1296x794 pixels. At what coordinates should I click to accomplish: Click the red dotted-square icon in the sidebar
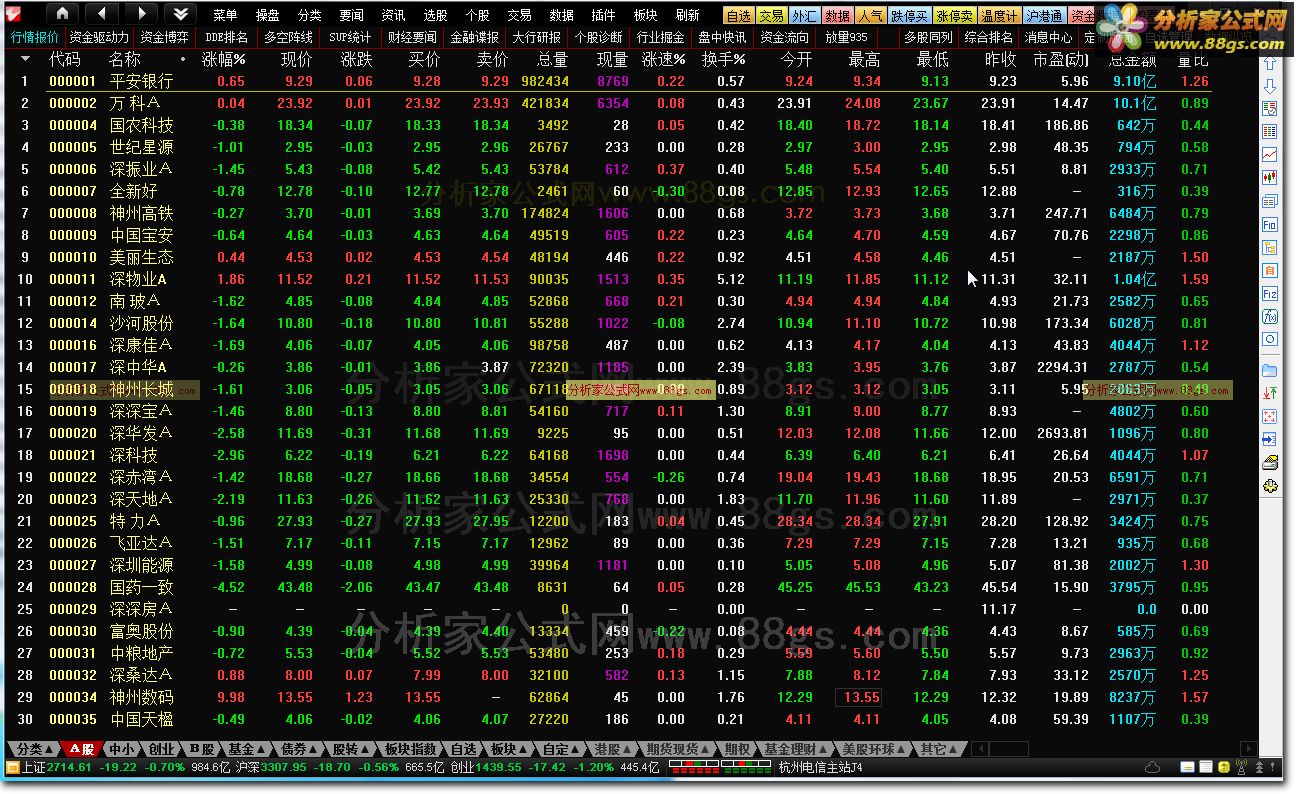[1270, 416]
